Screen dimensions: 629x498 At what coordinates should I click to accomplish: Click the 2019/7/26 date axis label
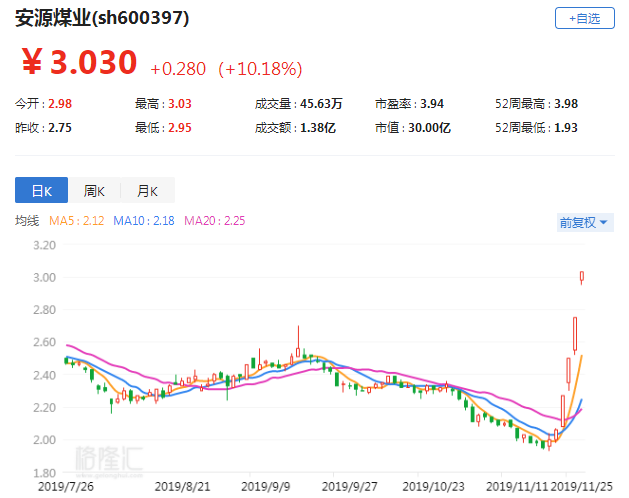pos(66,487)
